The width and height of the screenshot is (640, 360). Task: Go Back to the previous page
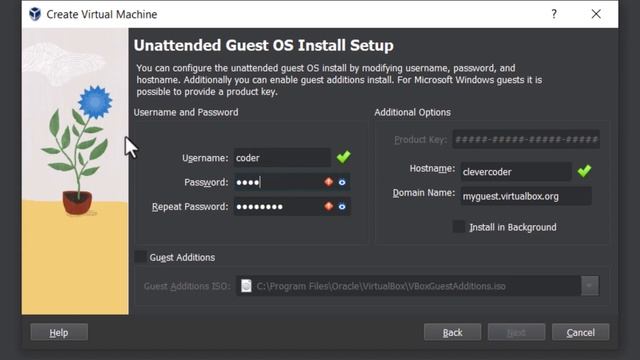click(452, 332)
